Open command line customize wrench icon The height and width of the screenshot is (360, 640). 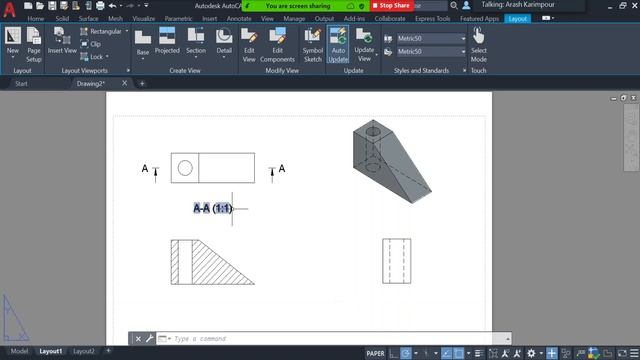pyautogui.click(x=149, y=339)
